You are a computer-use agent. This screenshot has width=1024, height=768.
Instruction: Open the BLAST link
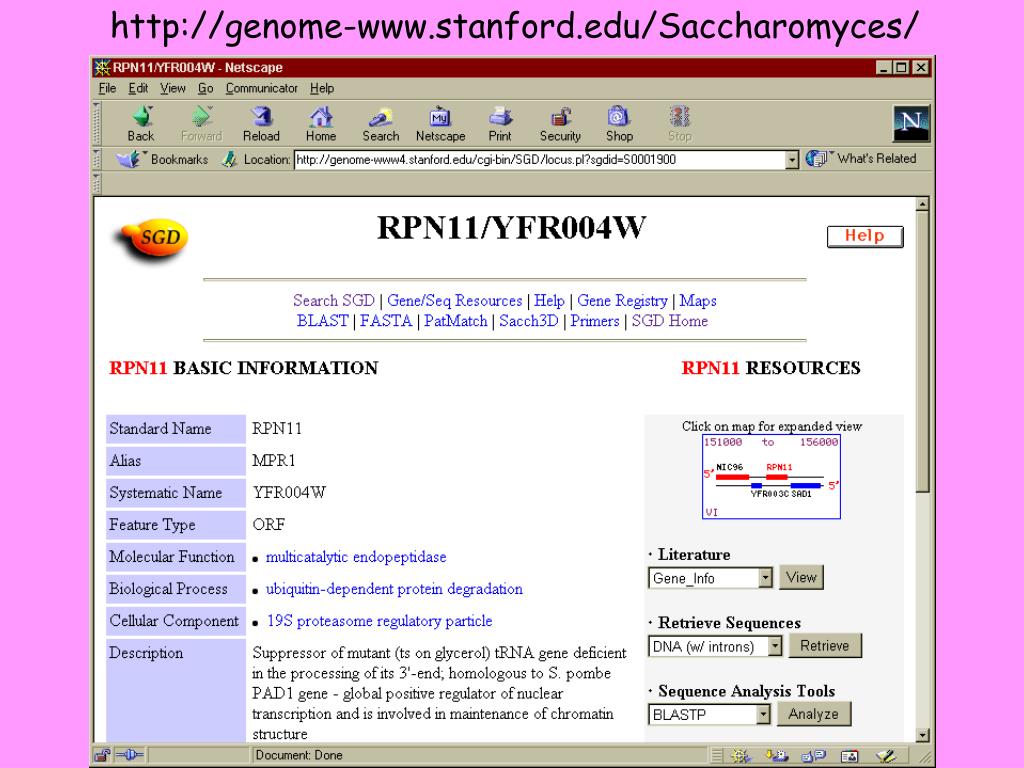point(323,321)
